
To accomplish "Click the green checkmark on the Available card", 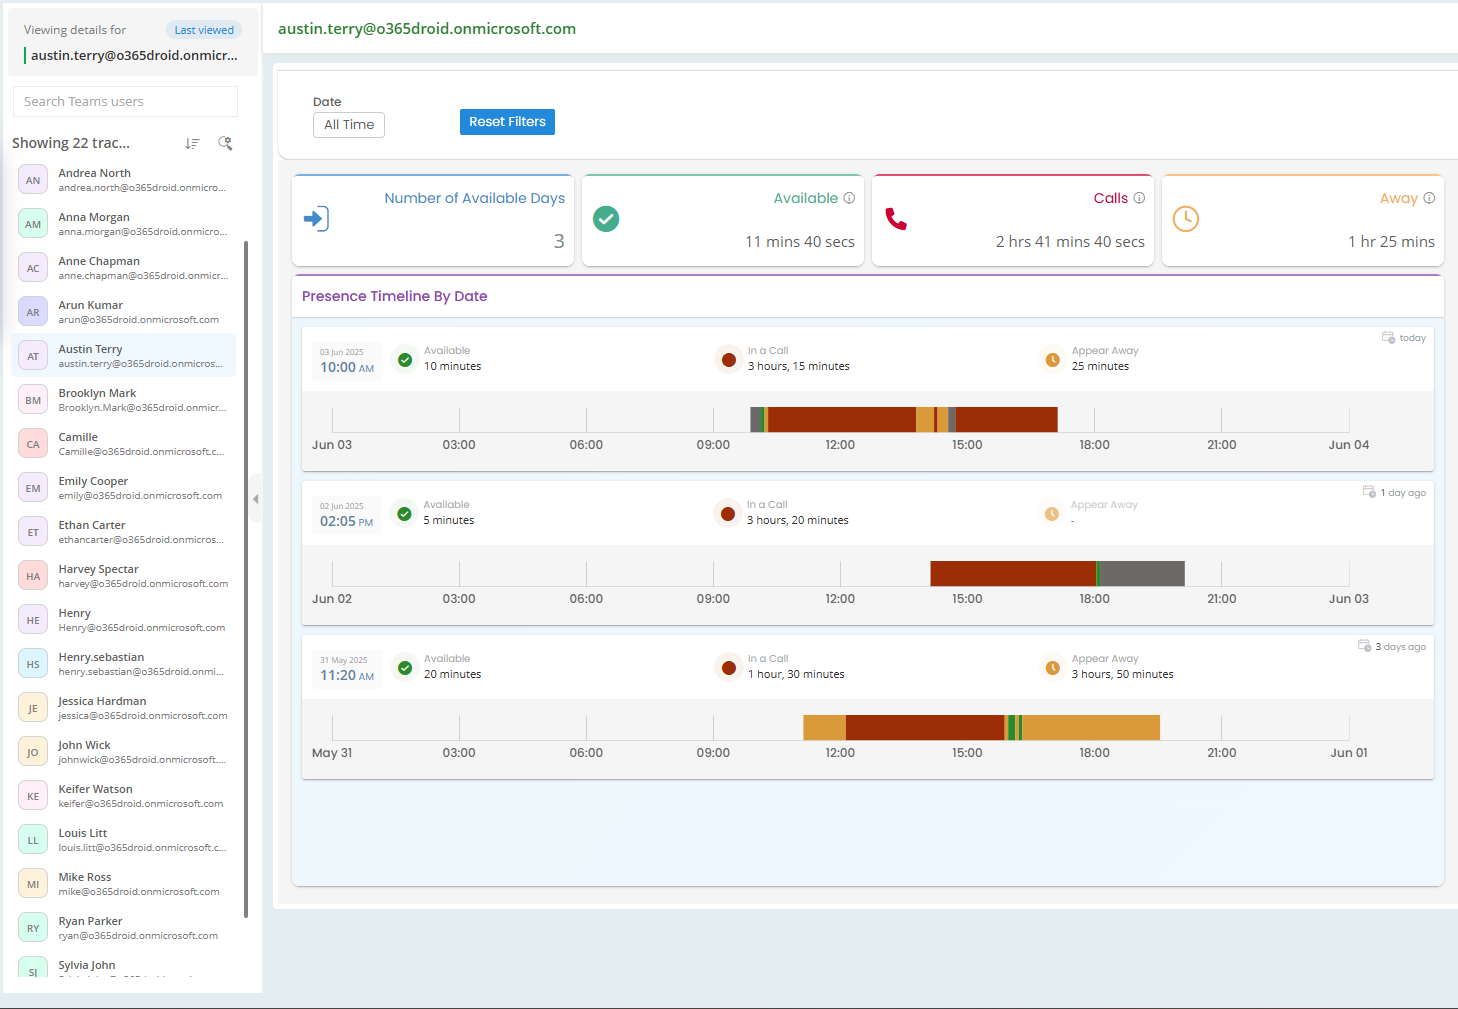I will click(606, 219).
